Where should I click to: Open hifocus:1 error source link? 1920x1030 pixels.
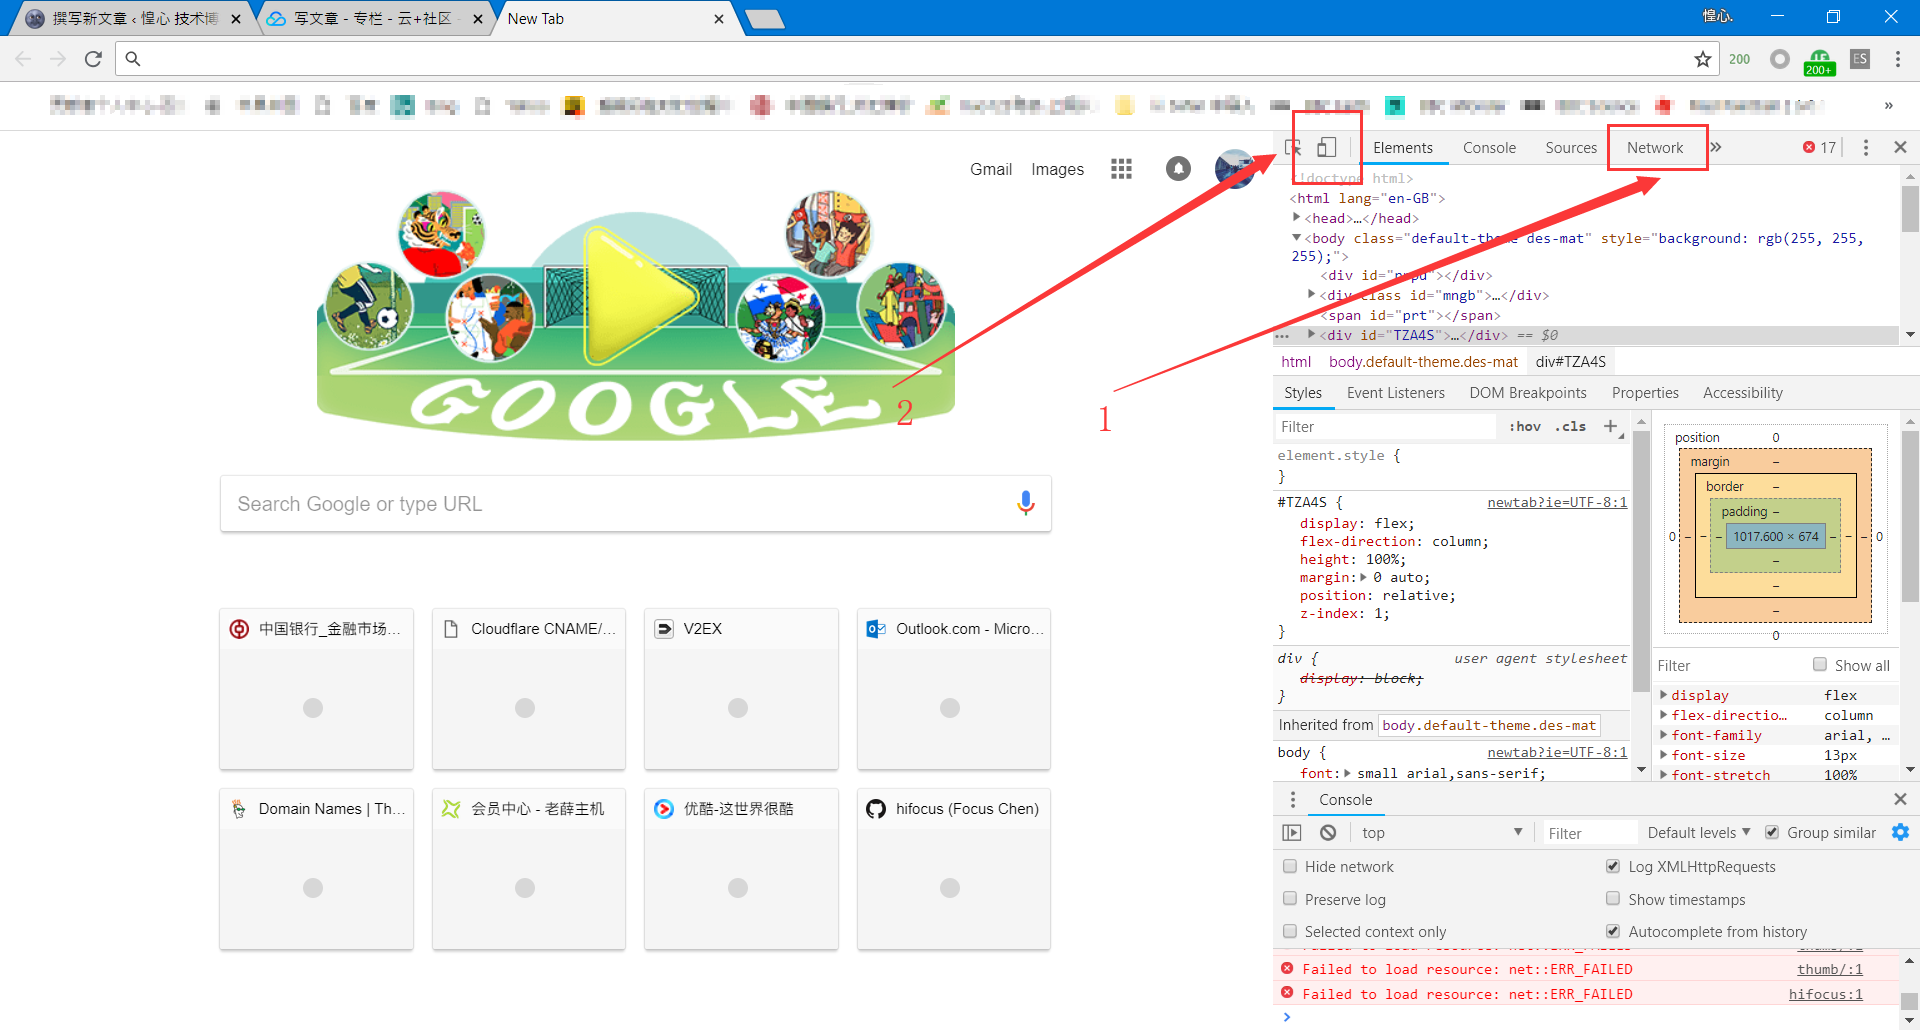coord(1826,994)
